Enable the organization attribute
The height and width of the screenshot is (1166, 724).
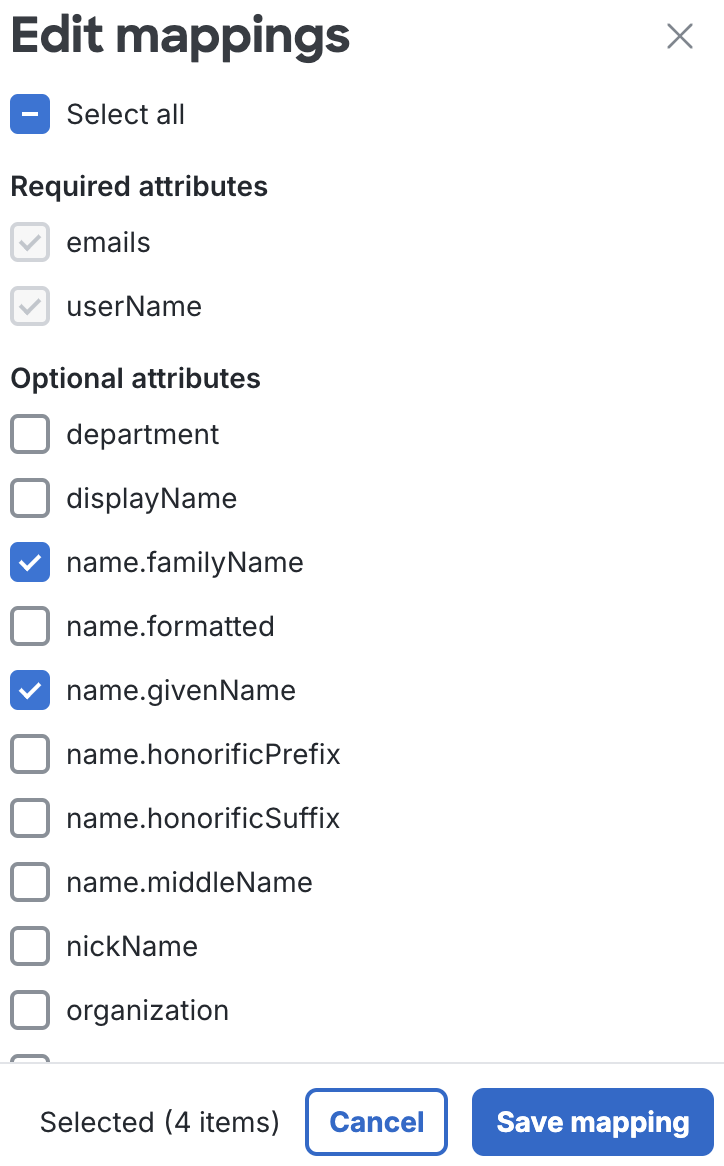tap(30, 1010)
